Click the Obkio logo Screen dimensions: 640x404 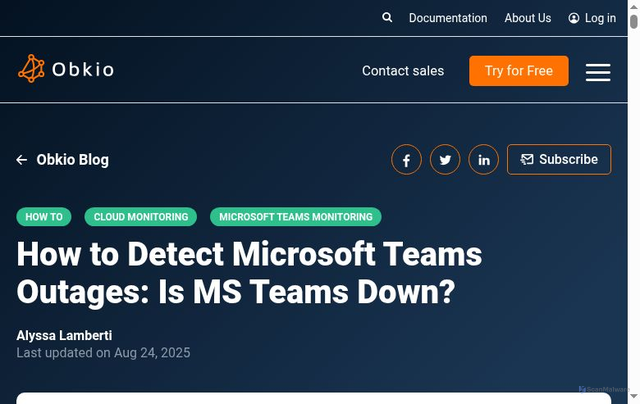(66, 69)
